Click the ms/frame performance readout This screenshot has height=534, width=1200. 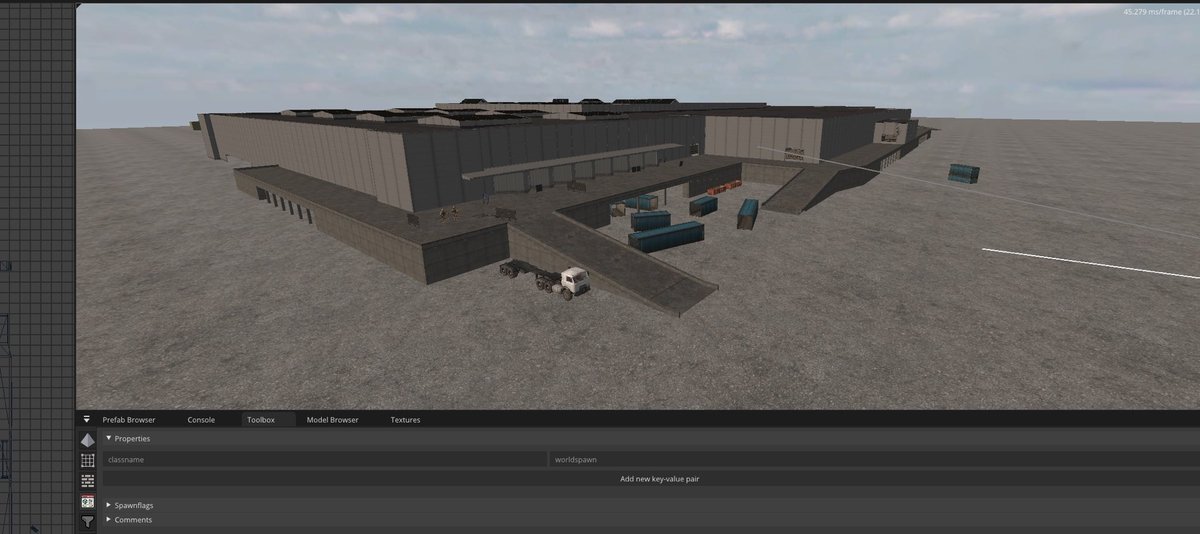[1160, 12]
